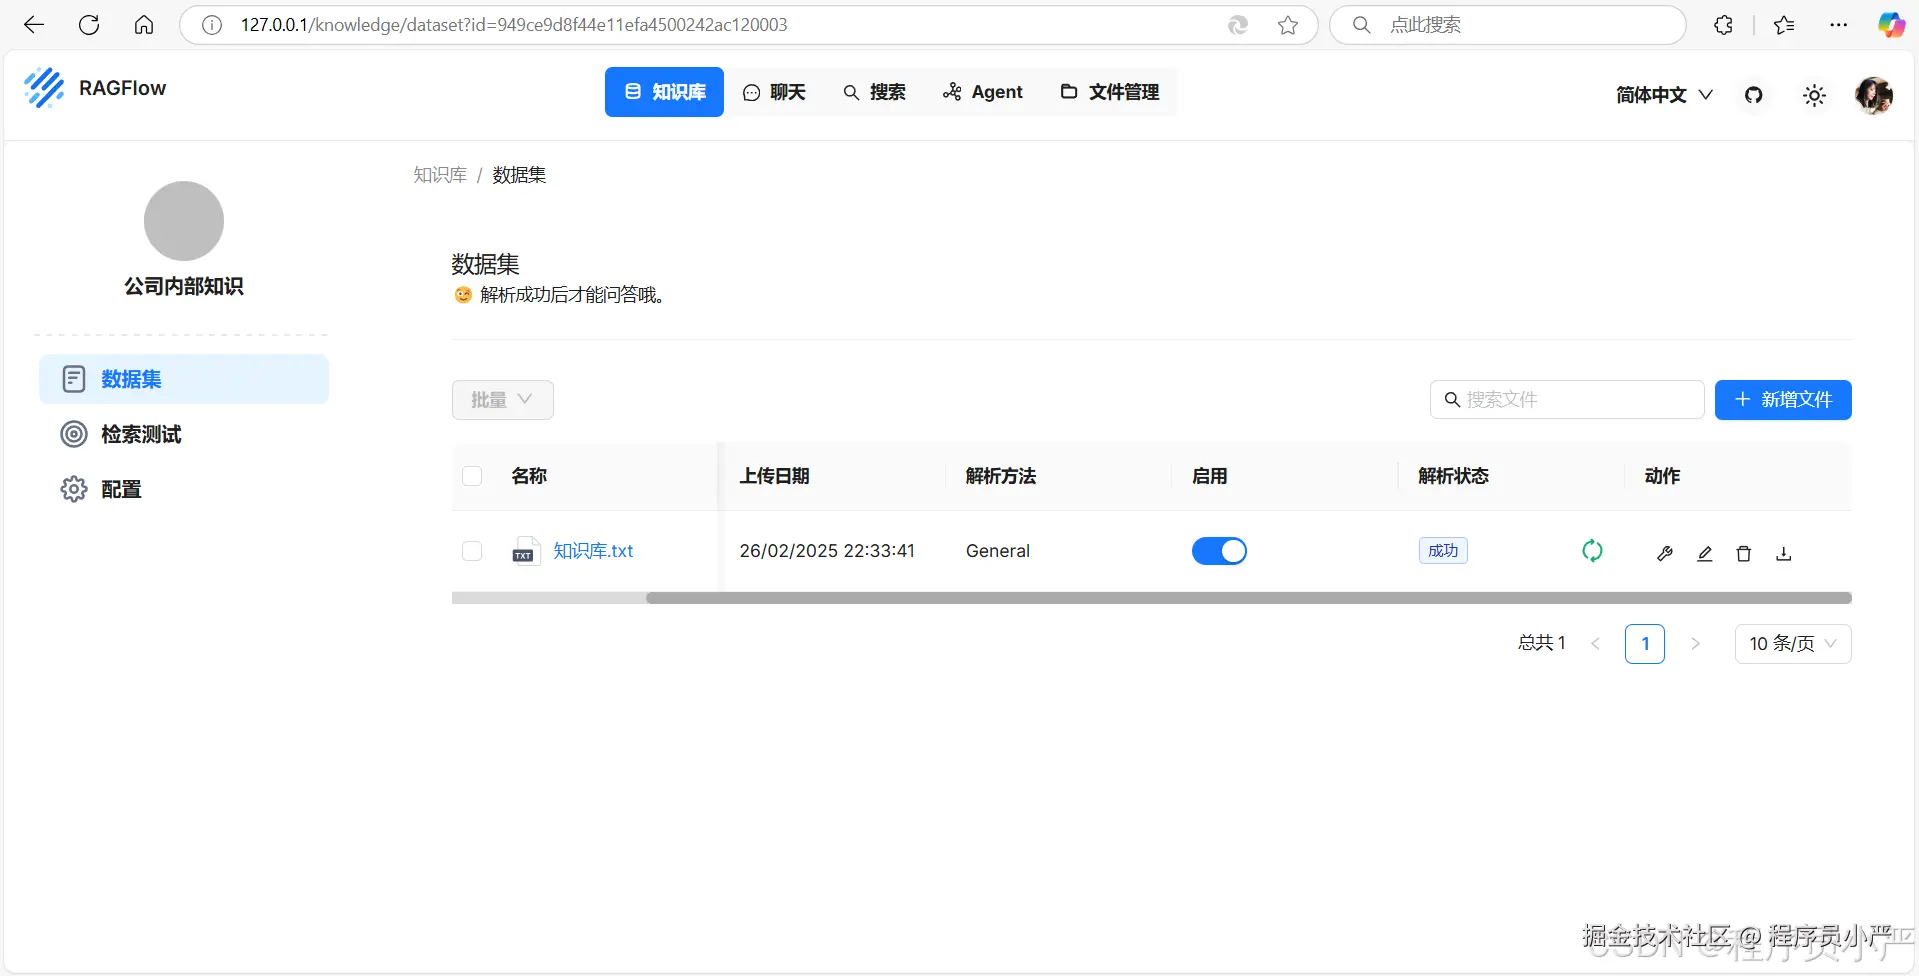Disable the 启用 toggle for 知识库.txt
The image size is (1919, 976).
tap(1219, 550)
